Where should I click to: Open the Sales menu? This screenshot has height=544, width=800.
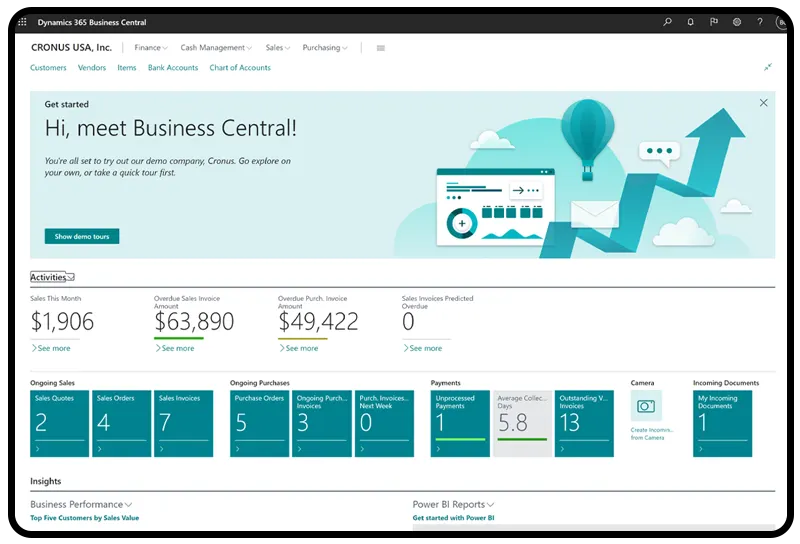[x=278, y=48]
